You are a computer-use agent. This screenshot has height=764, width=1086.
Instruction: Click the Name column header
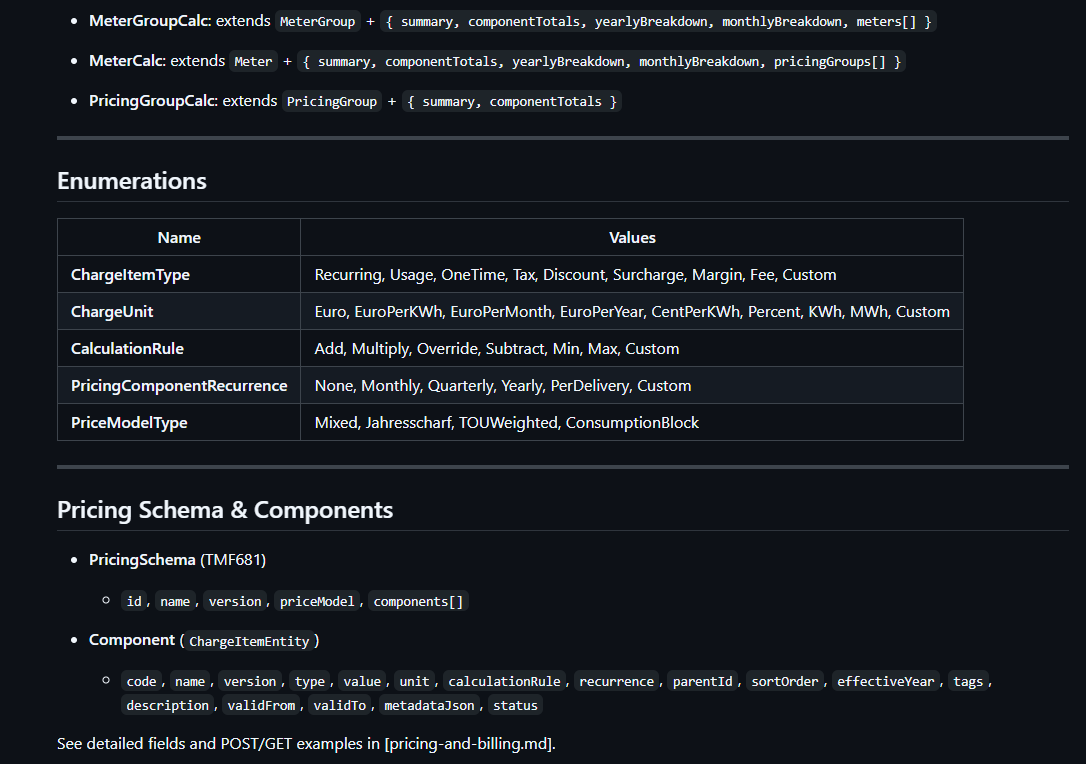pos(179,238)
